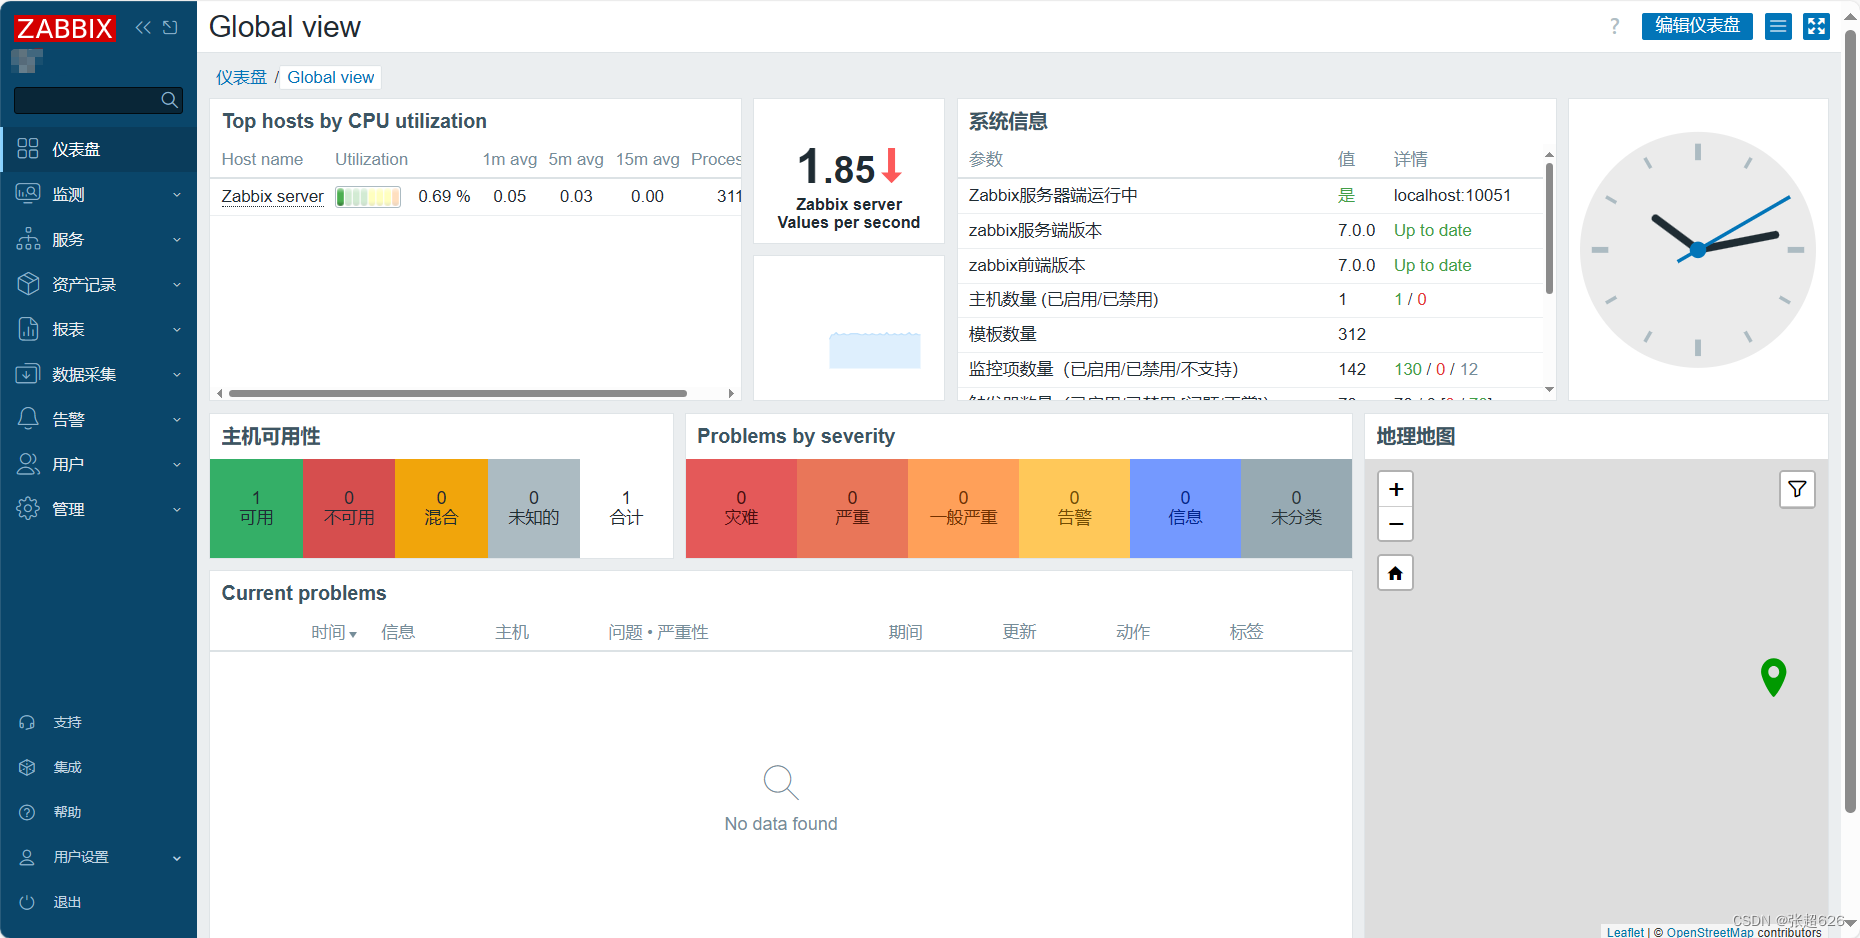Click the administration gear icon in sidebar
The image size is (1860, 938).
28,509
